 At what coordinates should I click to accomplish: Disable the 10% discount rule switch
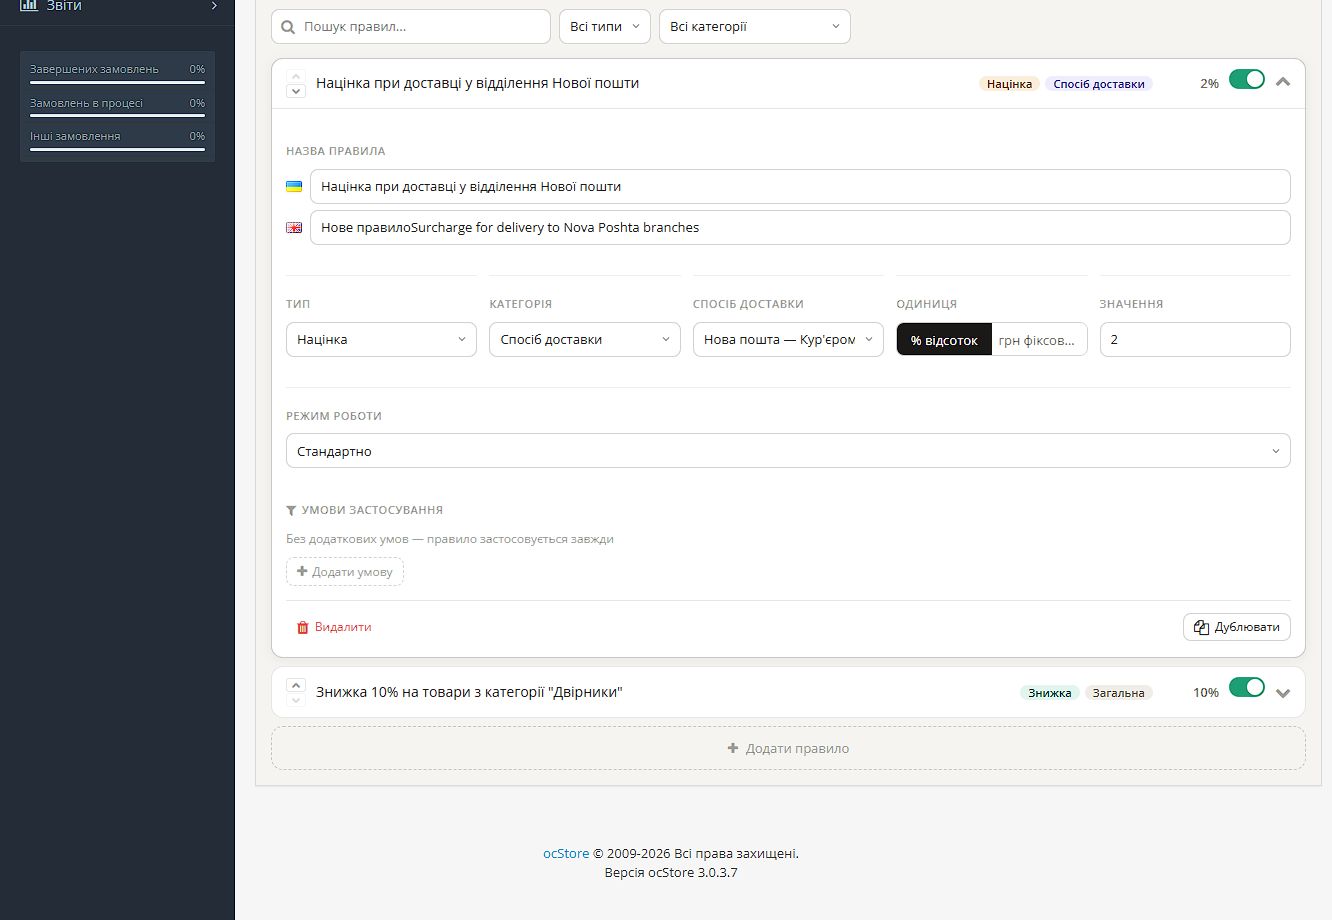coord(1247,688)
